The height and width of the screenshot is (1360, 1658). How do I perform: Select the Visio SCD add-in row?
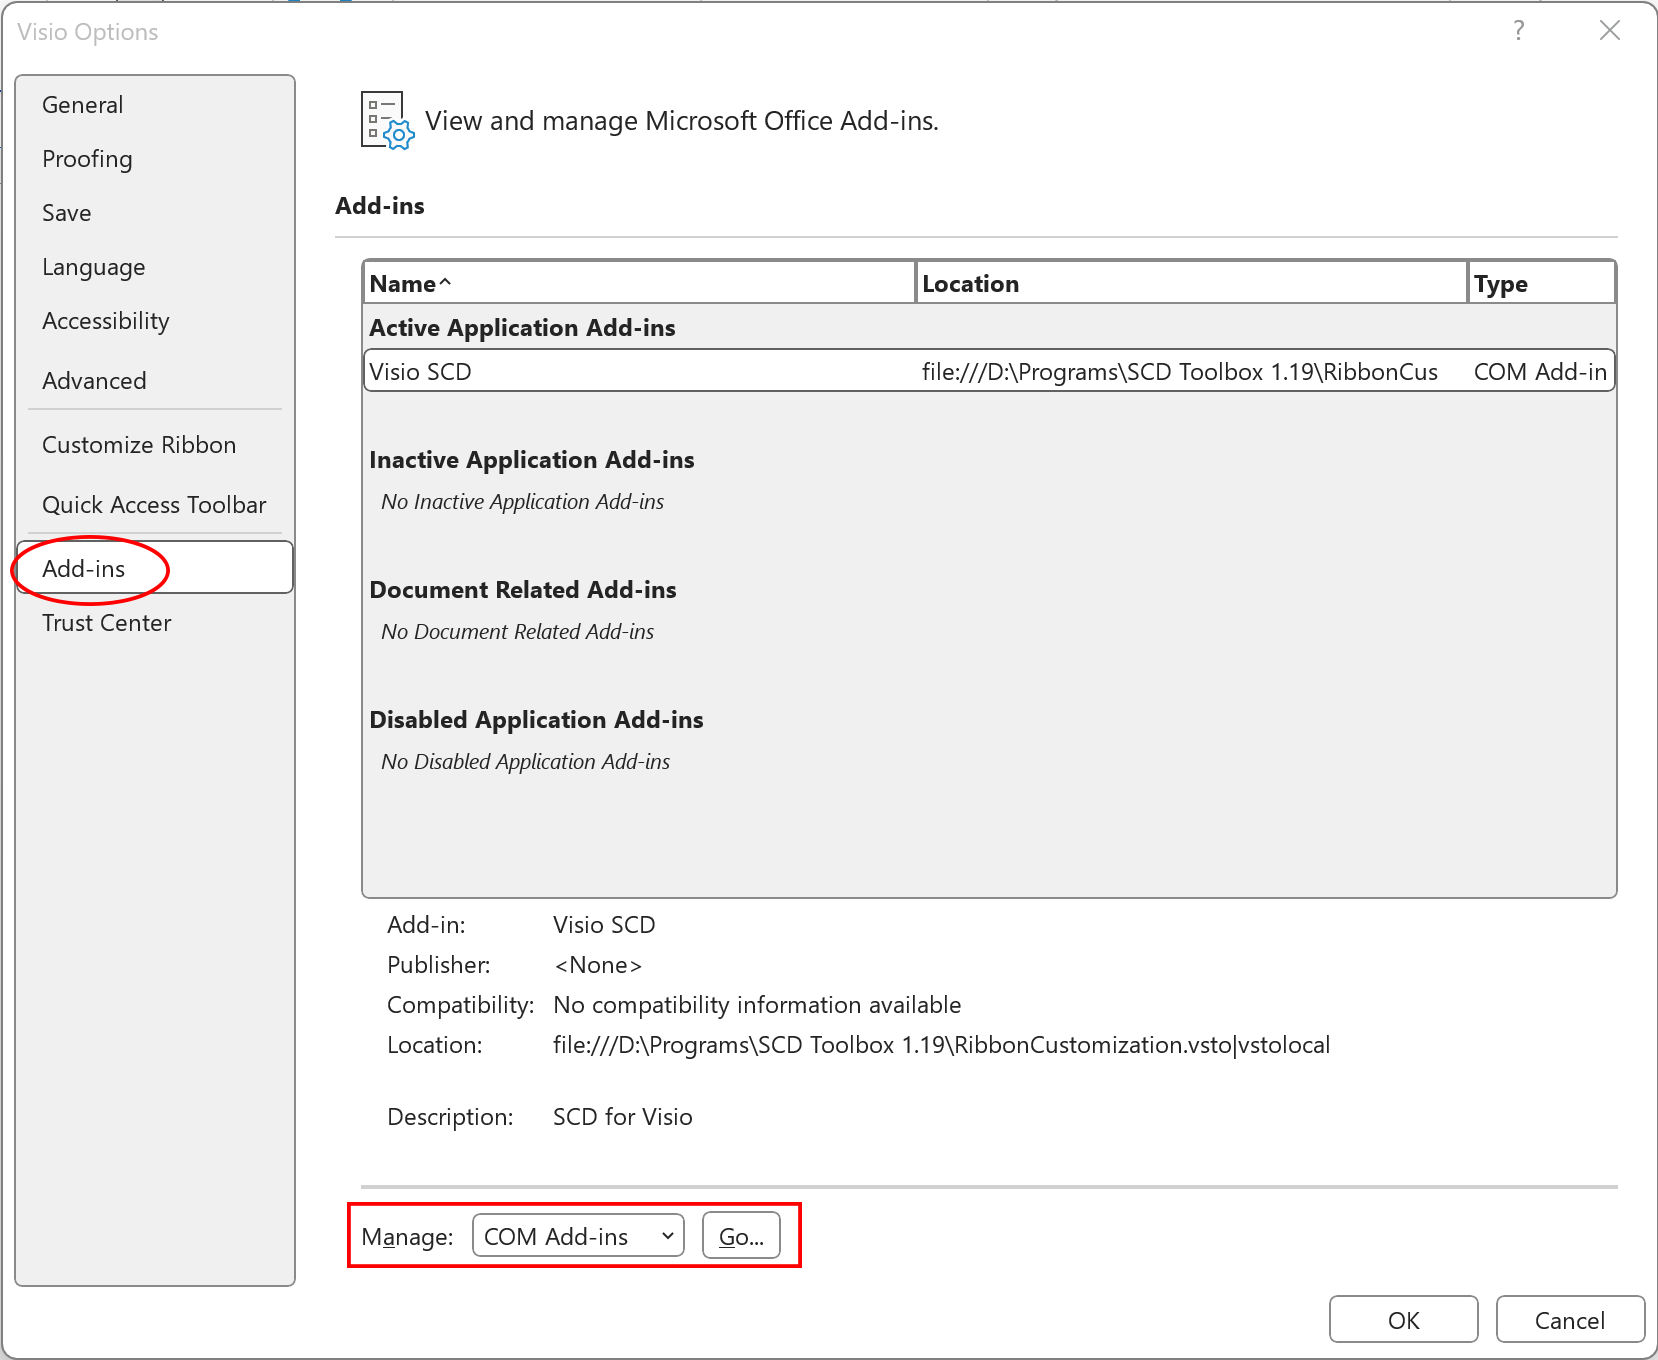click(990, 371)
